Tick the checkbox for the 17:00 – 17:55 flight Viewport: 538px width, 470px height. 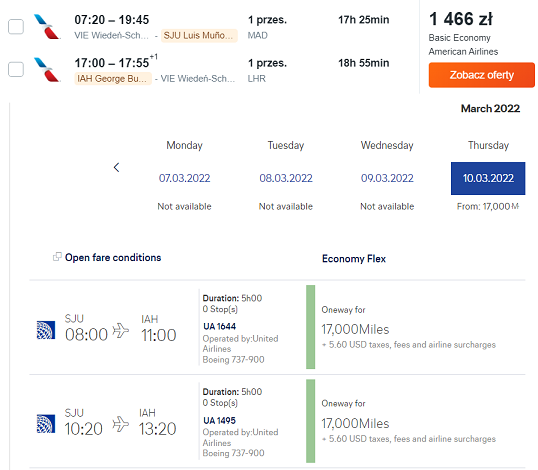(16, 69)
